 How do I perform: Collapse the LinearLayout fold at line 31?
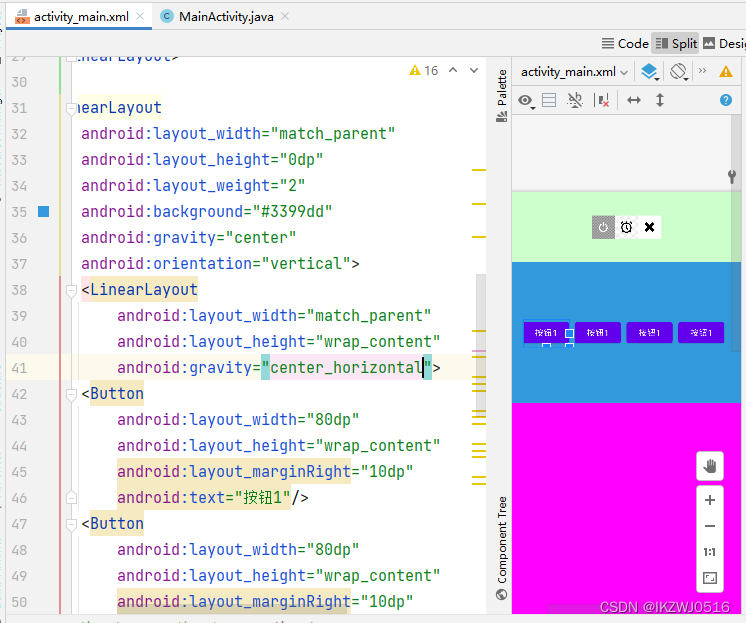[71, 109]
